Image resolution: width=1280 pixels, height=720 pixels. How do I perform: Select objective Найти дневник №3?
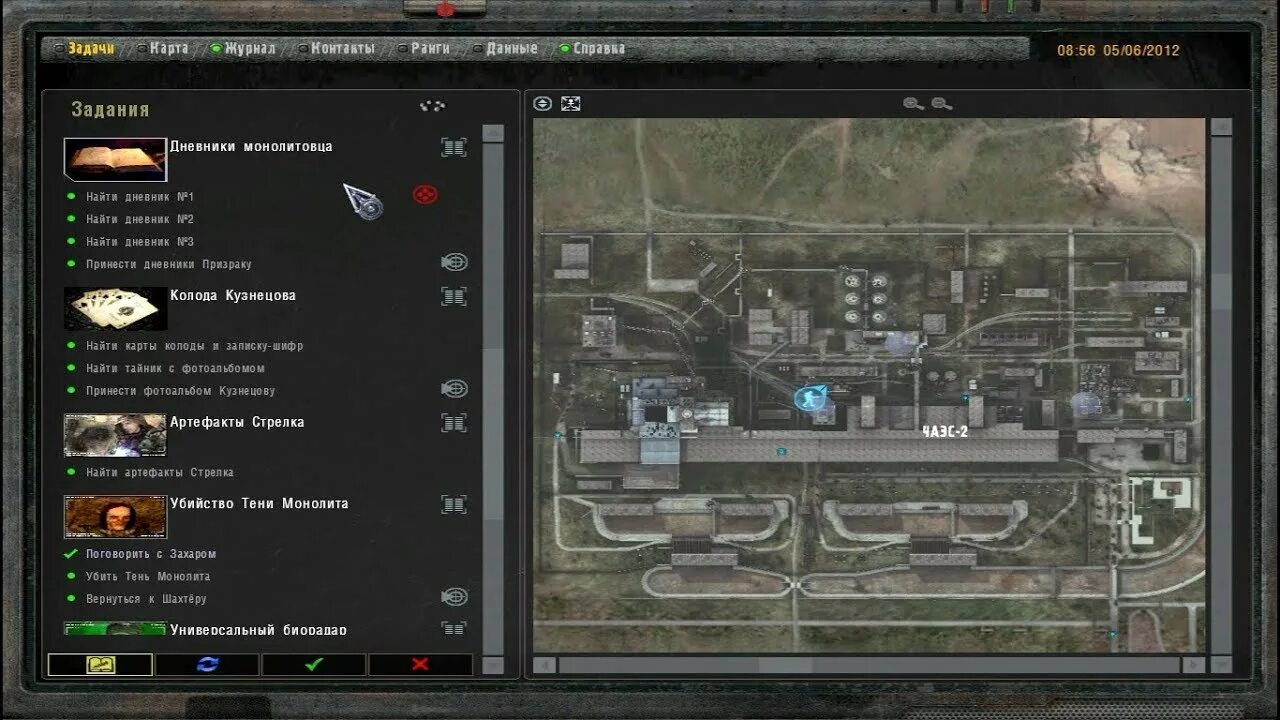pyautogui.click(x=140, y=242)
